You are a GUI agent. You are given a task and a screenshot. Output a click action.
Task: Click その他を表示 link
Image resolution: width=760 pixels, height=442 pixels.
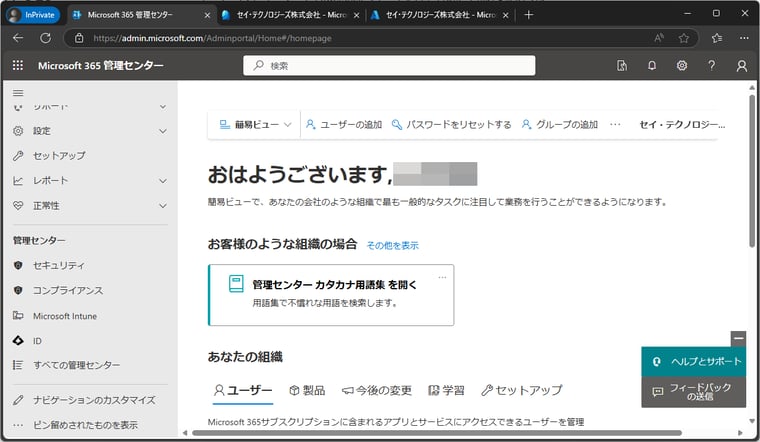[x=393, y=245]
